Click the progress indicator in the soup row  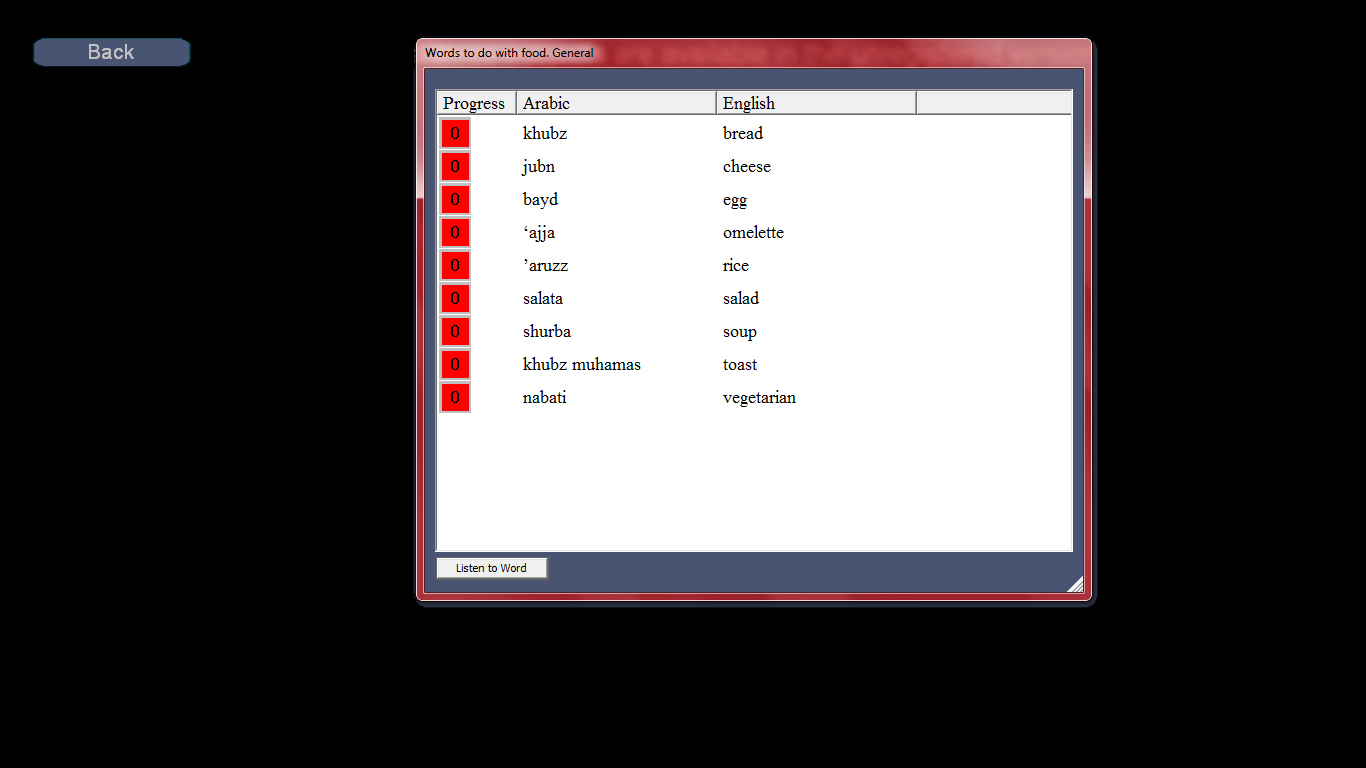click(455, 331)
